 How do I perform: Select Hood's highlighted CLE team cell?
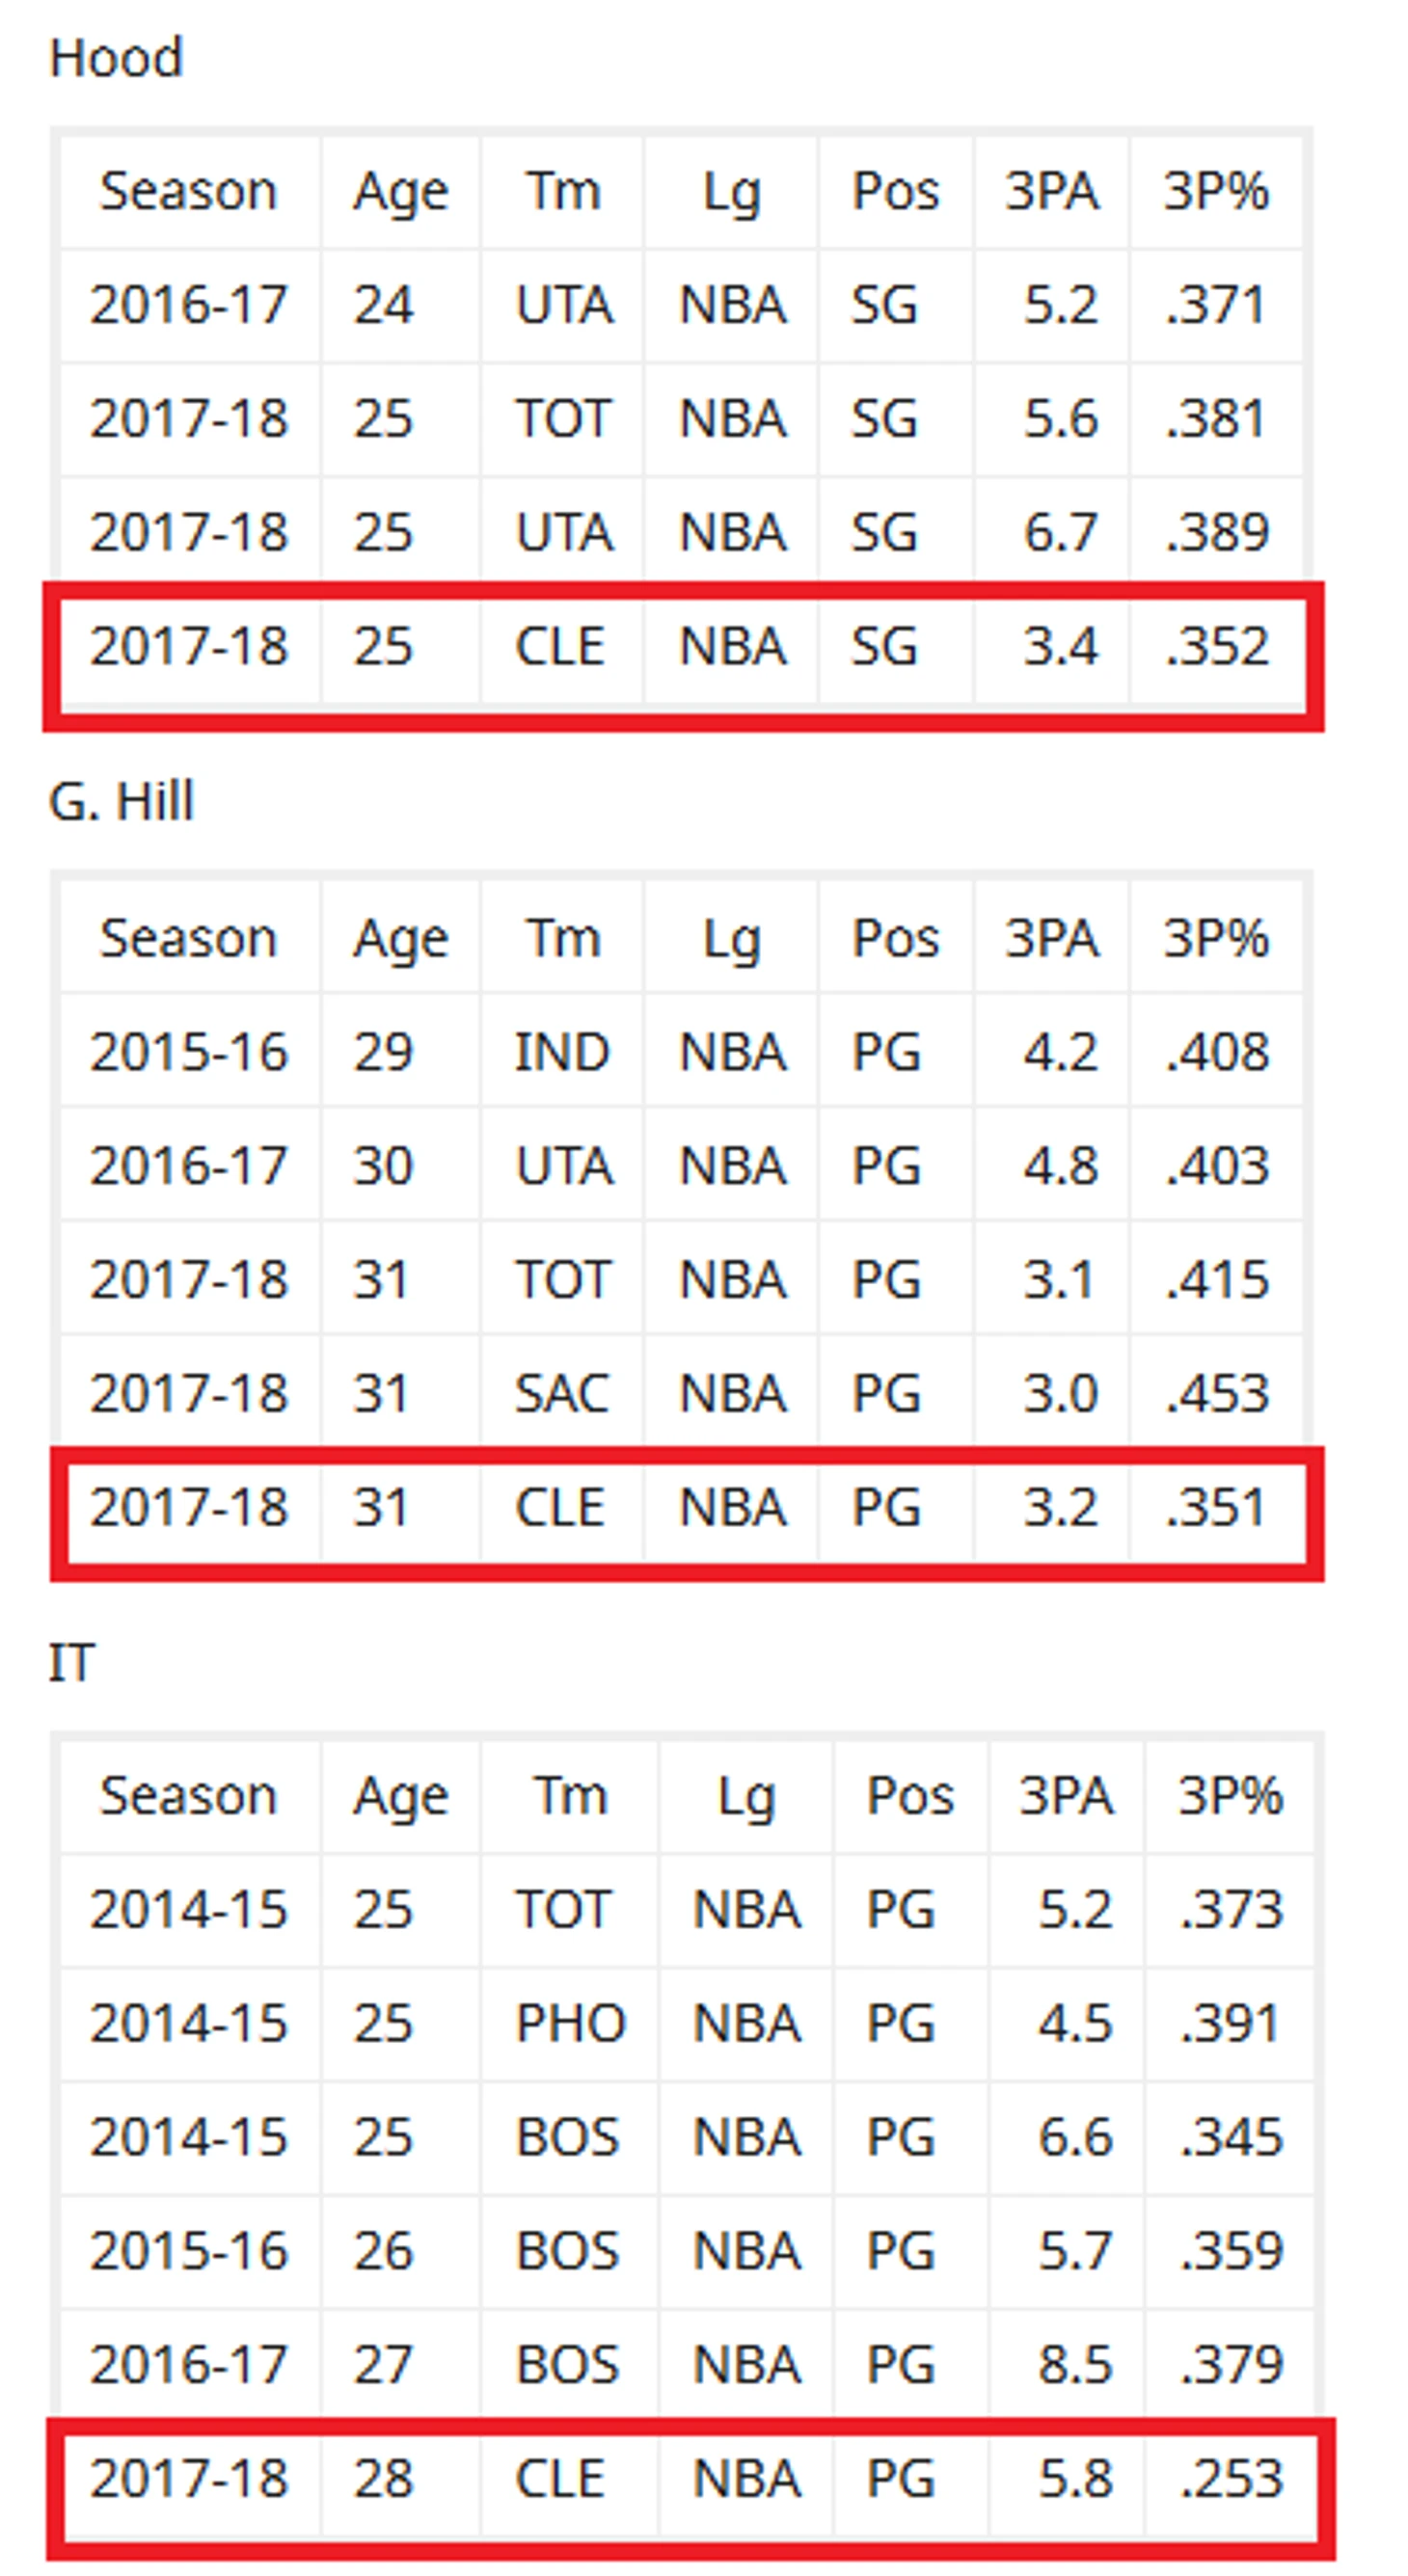(560, 645)
